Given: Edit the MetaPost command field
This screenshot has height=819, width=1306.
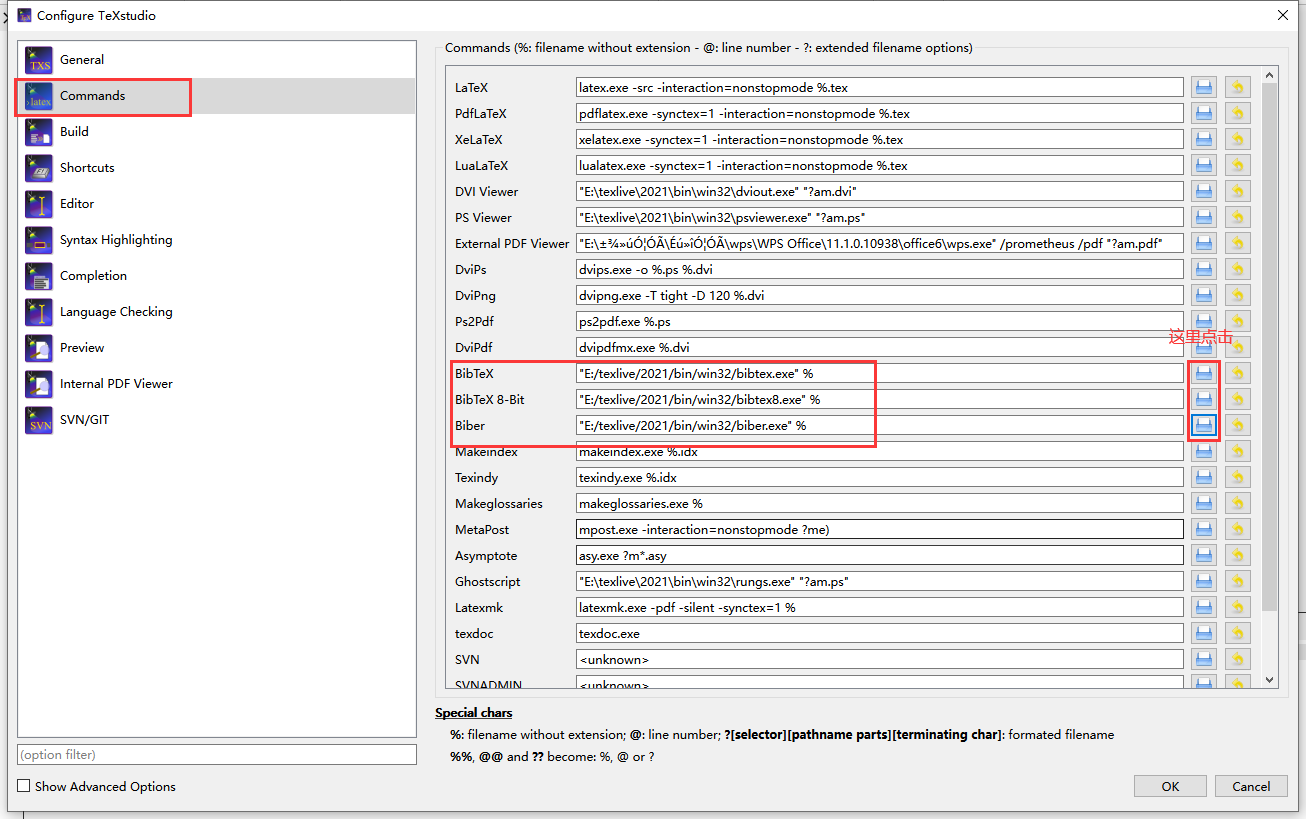Looking at the screenshot, I should click(880, 529).
